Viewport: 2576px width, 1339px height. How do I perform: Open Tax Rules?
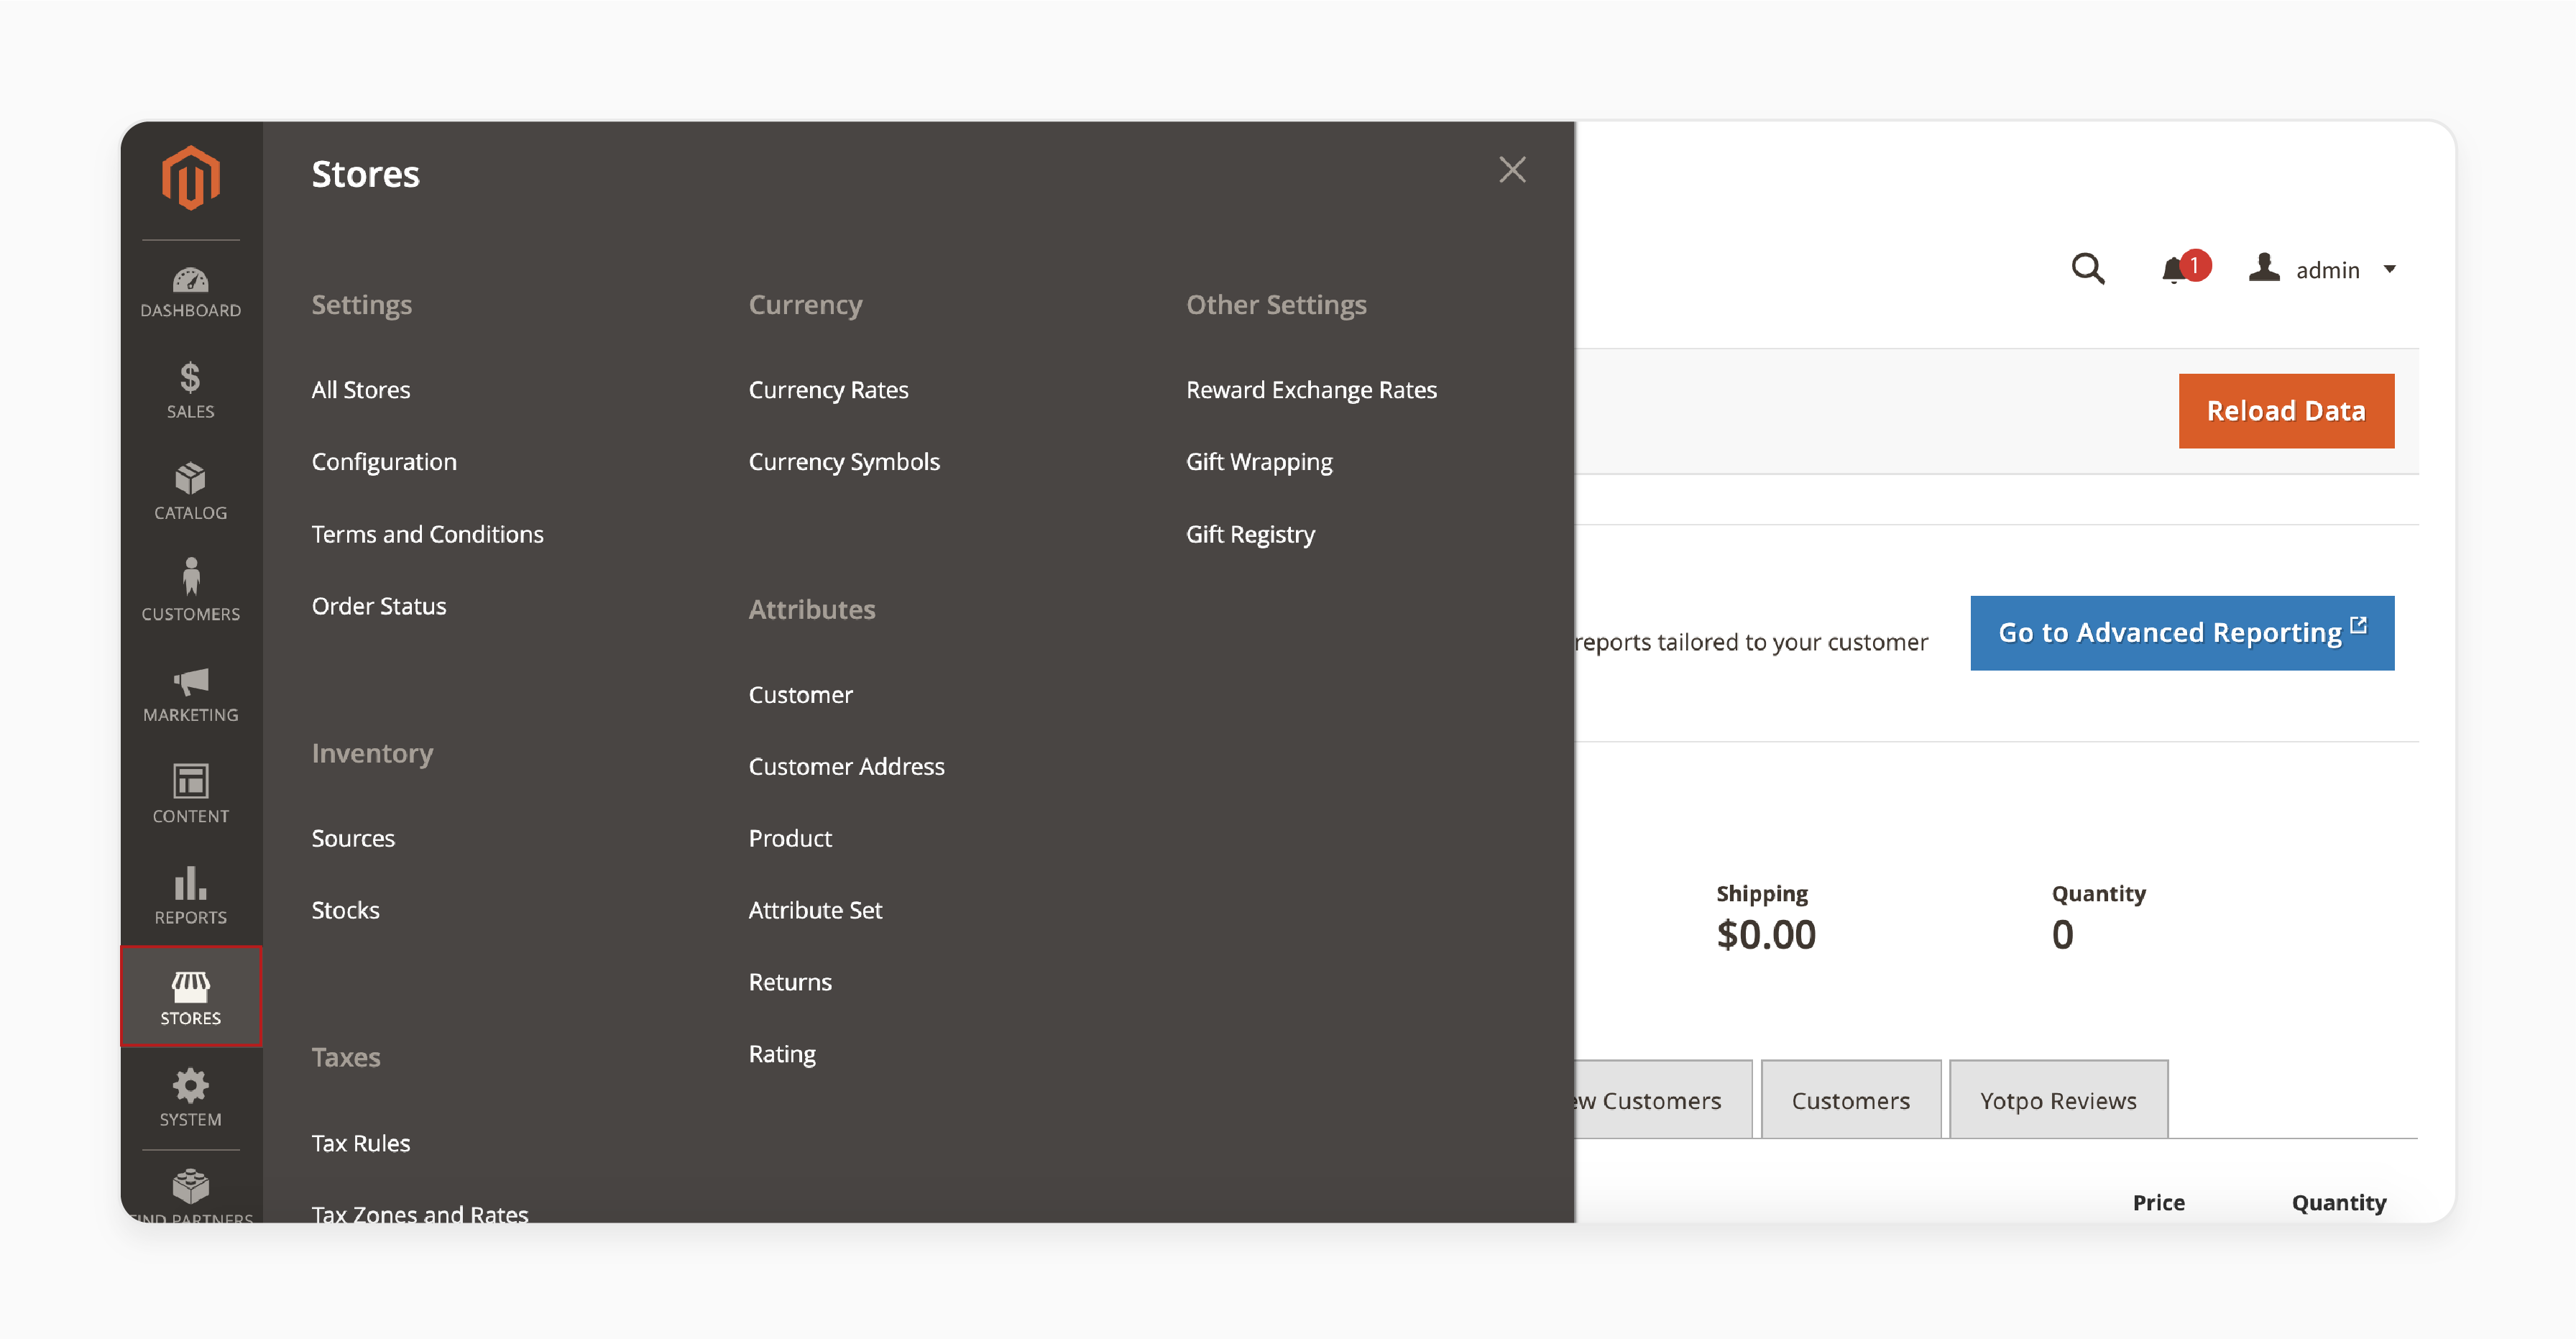tap(361, 1143)
